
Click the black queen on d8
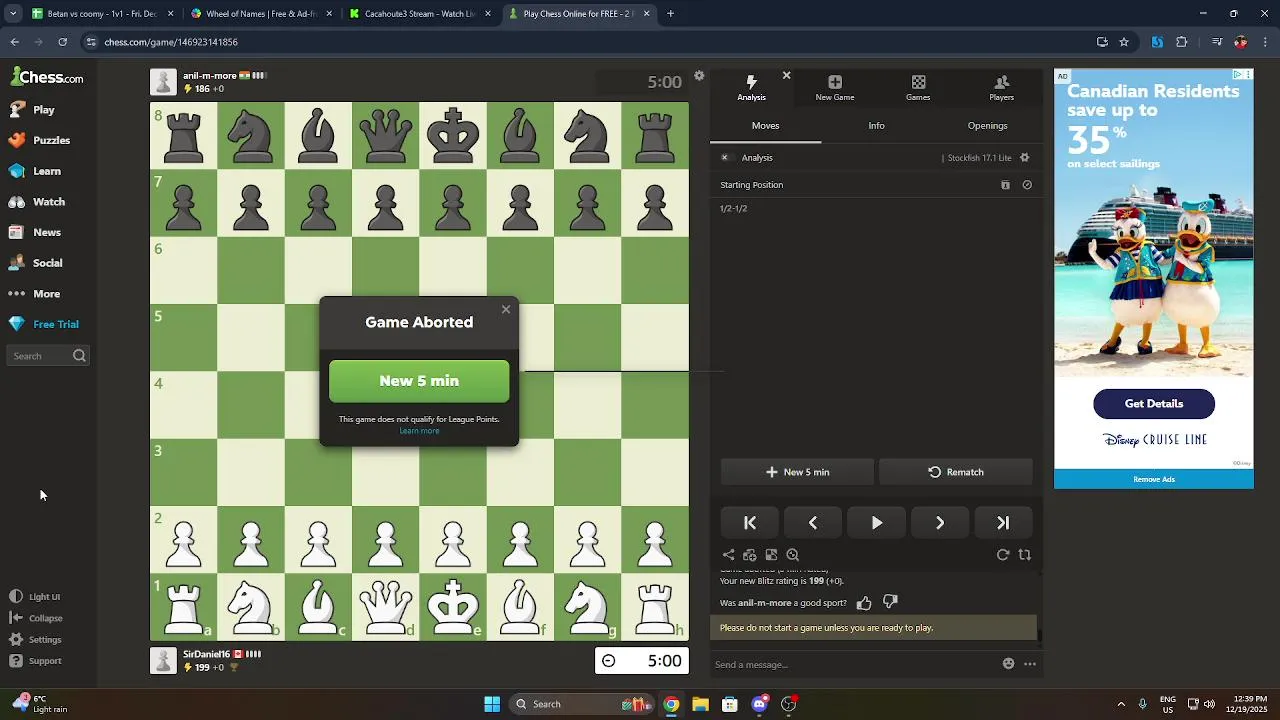385,135
